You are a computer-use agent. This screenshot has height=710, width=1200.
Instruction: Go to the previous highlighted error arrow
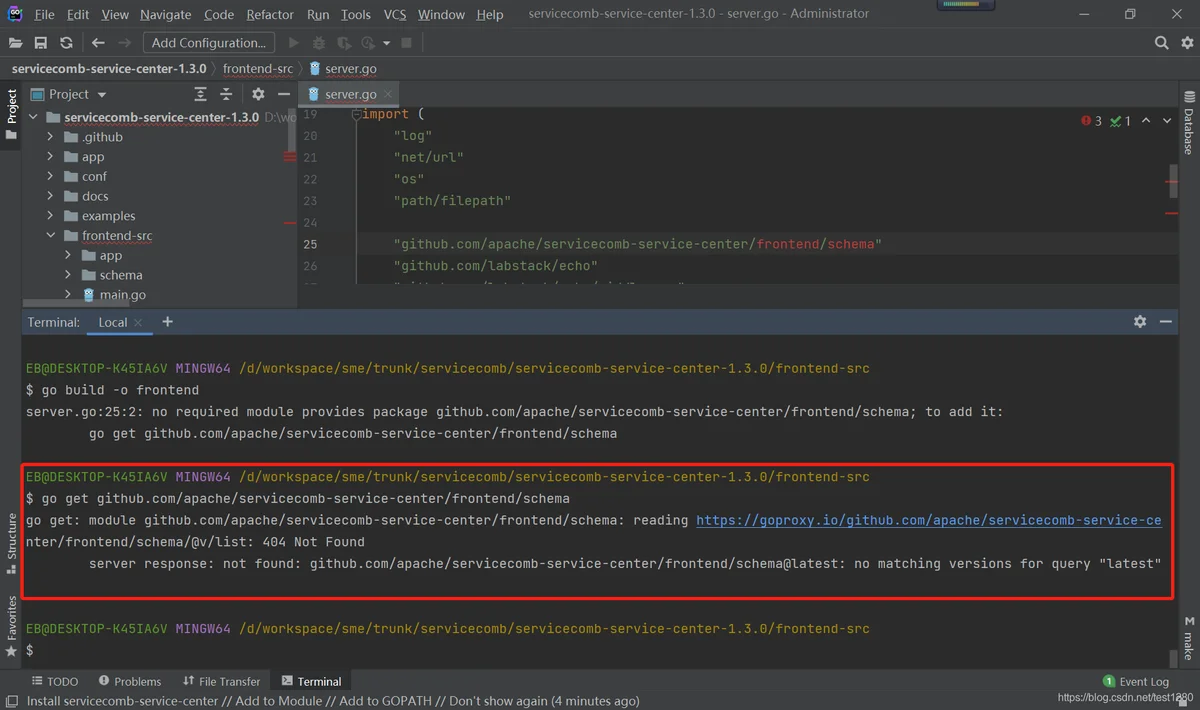pos(1146,121)
